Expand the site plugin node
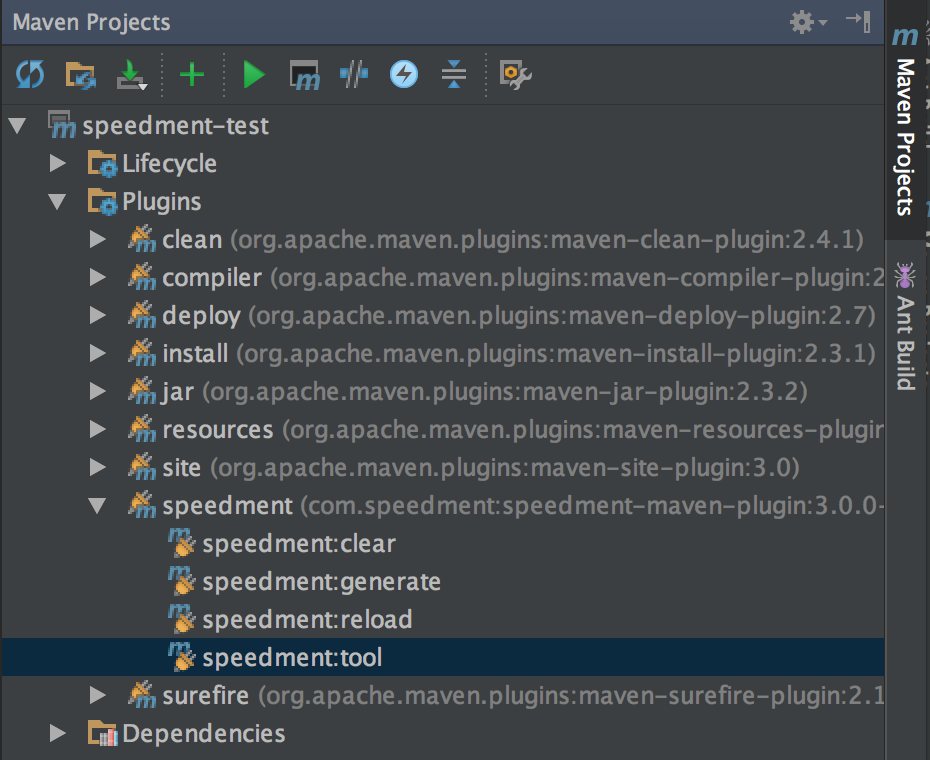Screen dimensions: 930x760 (98, 467)
